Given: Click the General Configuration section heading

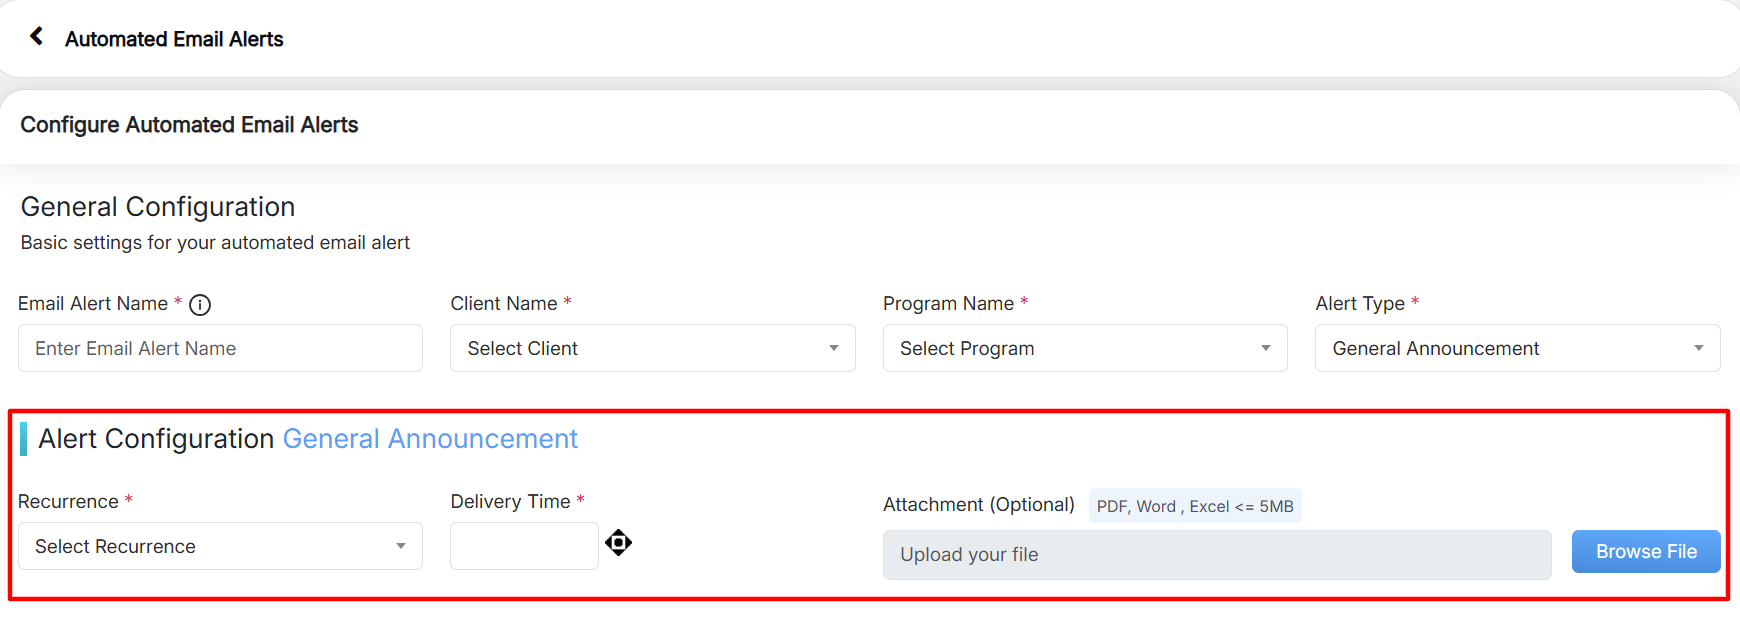Looking at the screenshot, I should click(x=158, y=207).
